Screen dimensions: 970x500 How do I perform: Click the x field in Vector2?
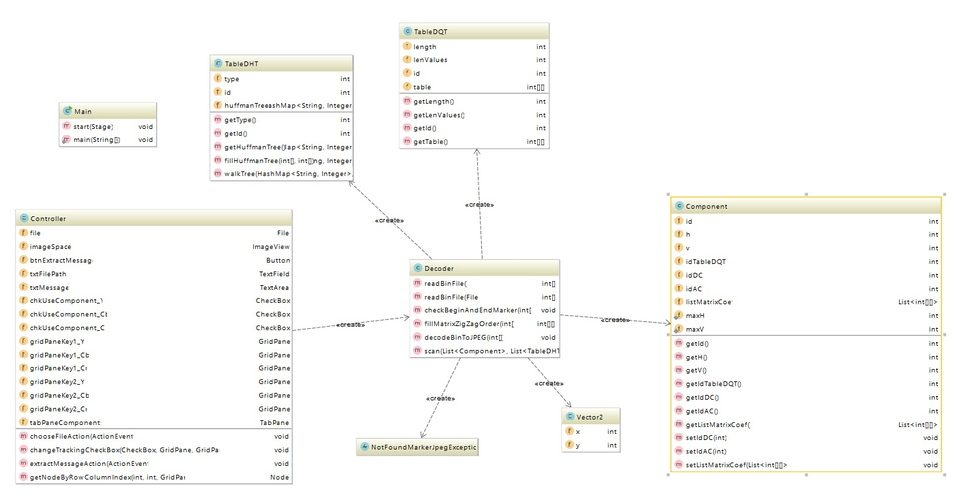tap(591, 432)
